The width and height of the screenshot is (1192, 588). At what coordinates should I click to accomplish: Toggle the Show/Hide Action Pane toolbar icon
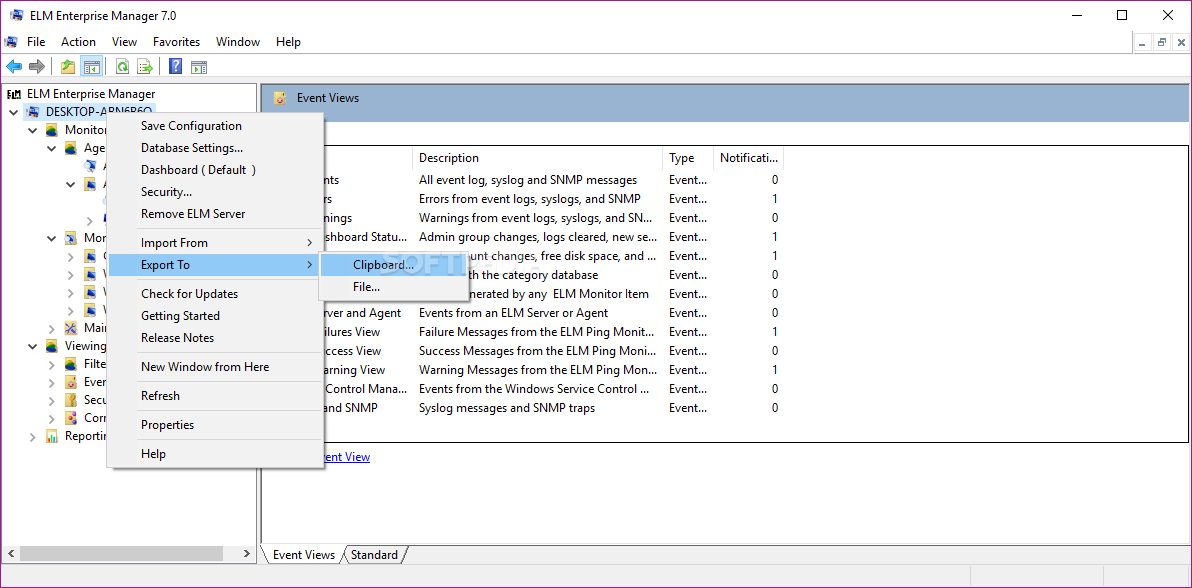click(x=198, y=67)
